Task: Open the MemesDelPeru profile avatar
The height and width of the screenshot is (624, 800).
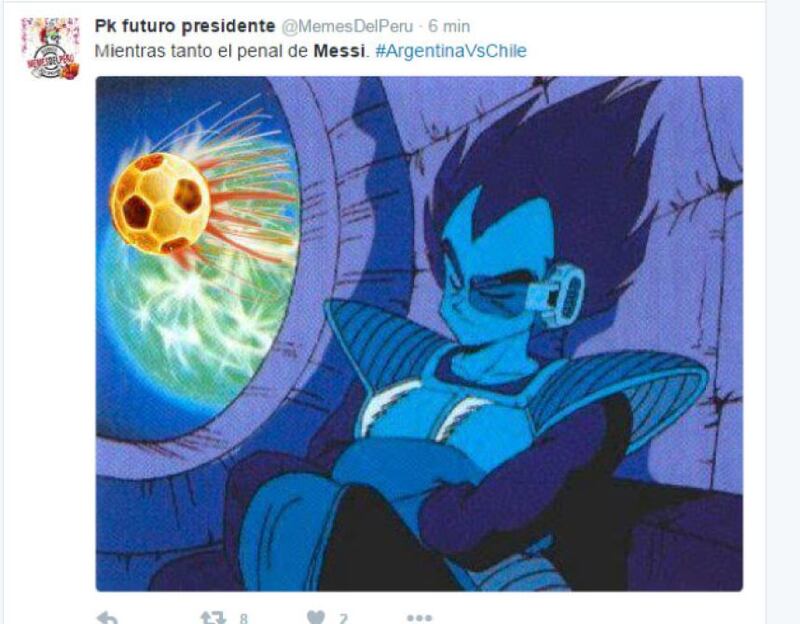Action: [x=51, y=47]
